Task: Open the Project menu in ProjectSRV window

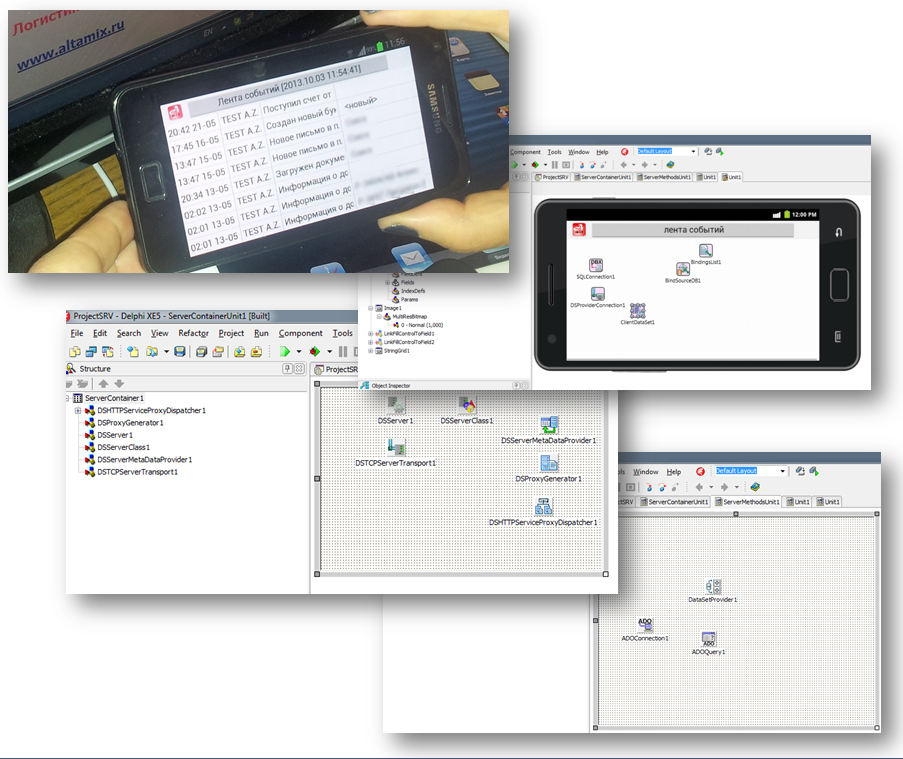Action: [x=232, y=333]
